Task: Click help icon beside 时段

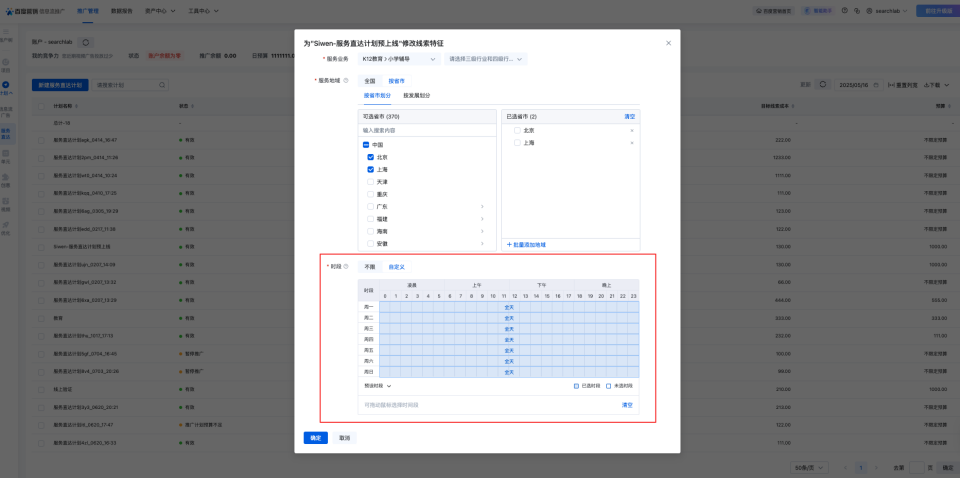Action: point(346,267)
